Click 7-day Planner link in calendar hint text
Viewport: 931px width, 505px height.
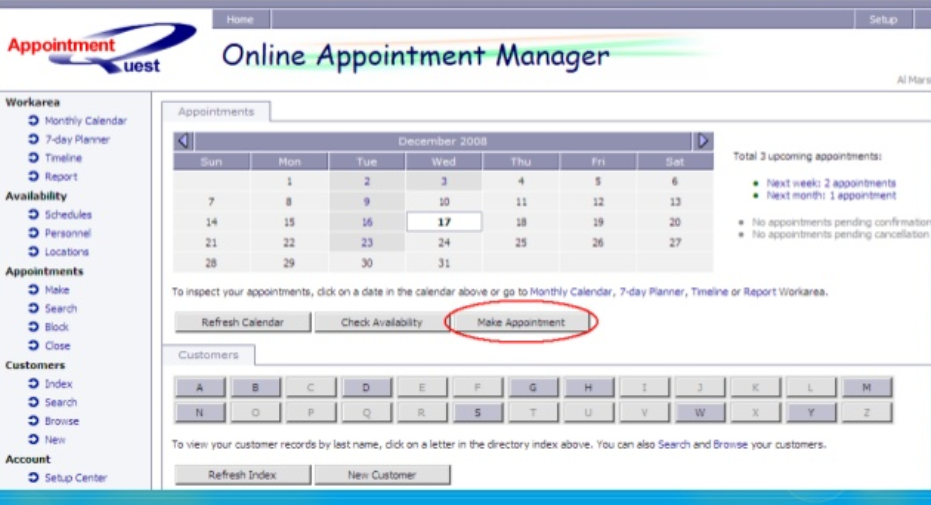651,292
